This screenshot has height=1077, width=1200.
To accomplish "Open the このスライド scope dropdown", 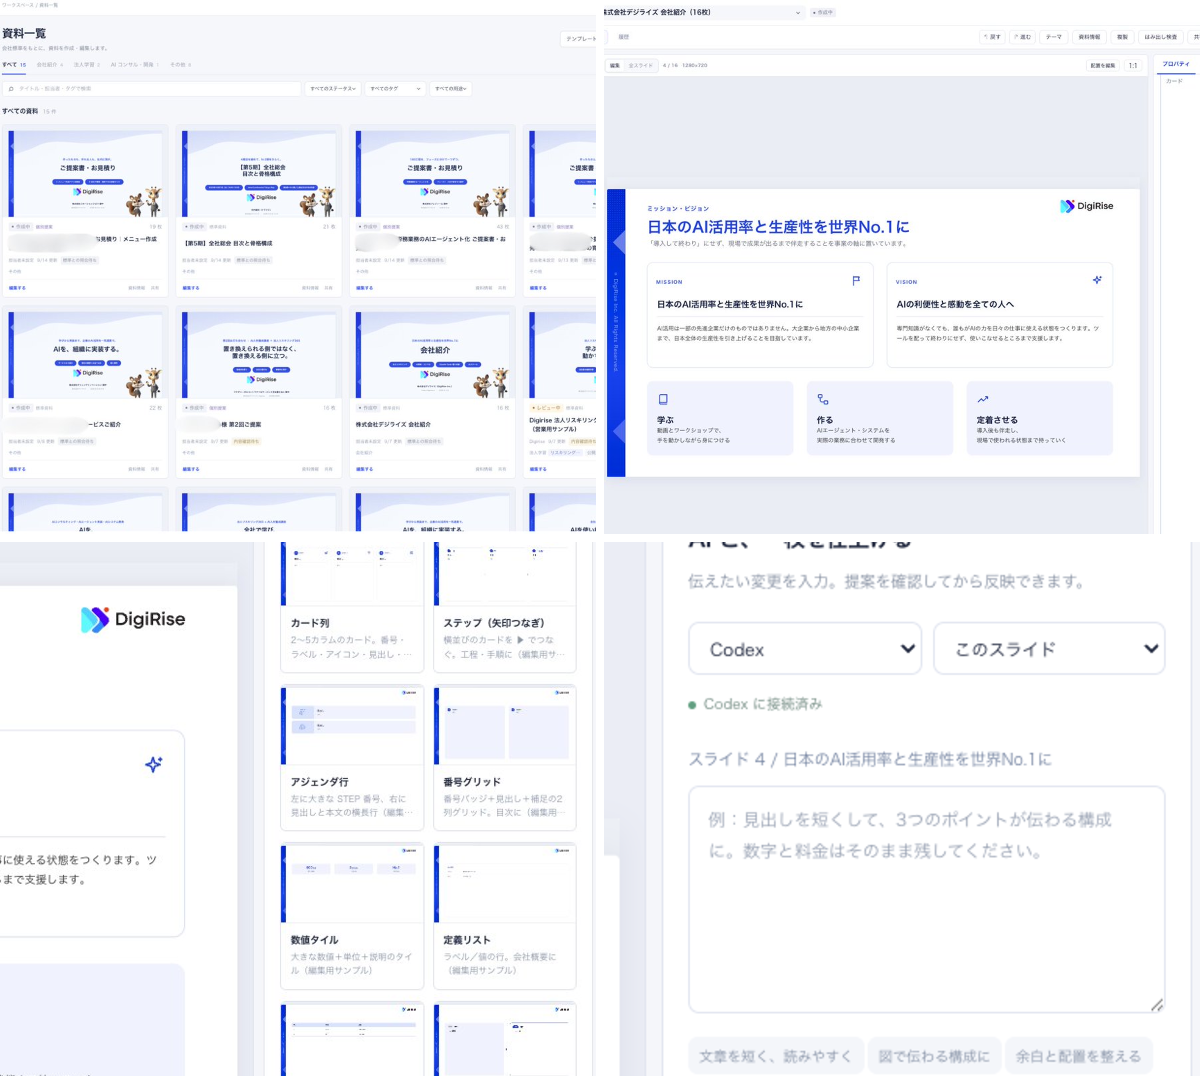I will click(x=1049, y=649).
